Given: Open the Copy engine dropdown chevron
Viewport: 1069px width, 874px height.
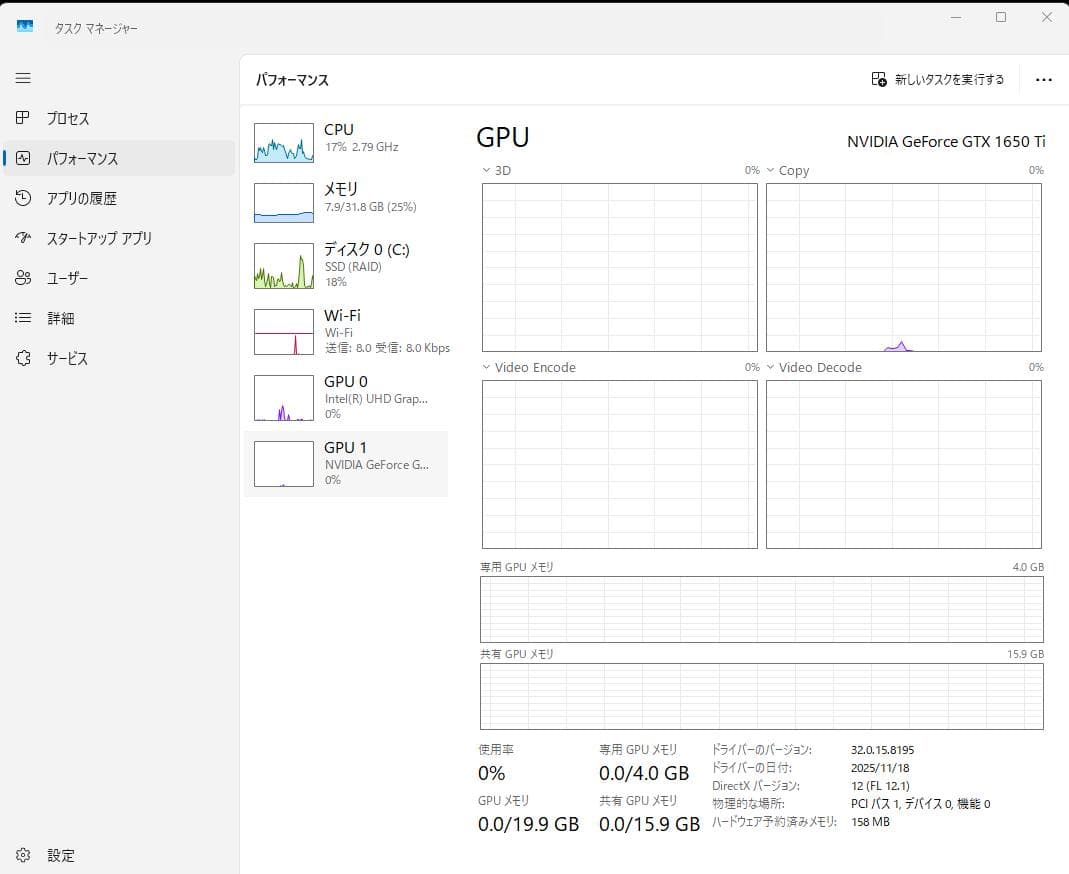Looking at the screenshot, I should pos(770,170).
